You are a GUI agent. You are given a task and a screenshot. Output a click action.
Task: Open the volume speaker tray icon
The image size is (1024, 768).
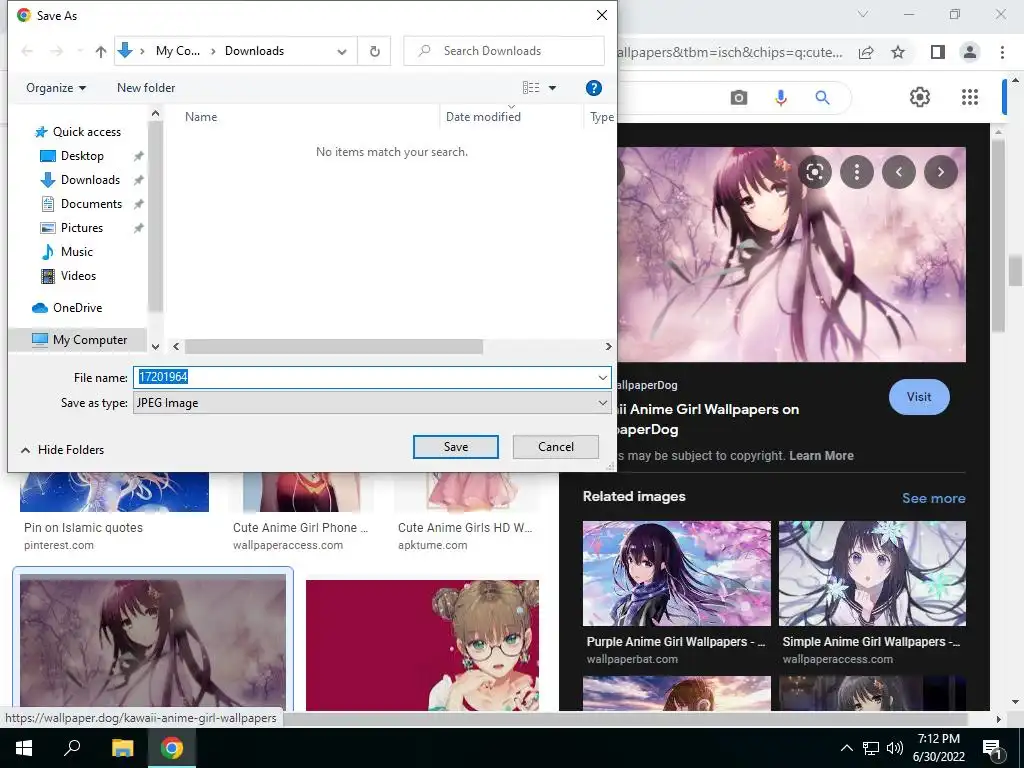point(895,748)
